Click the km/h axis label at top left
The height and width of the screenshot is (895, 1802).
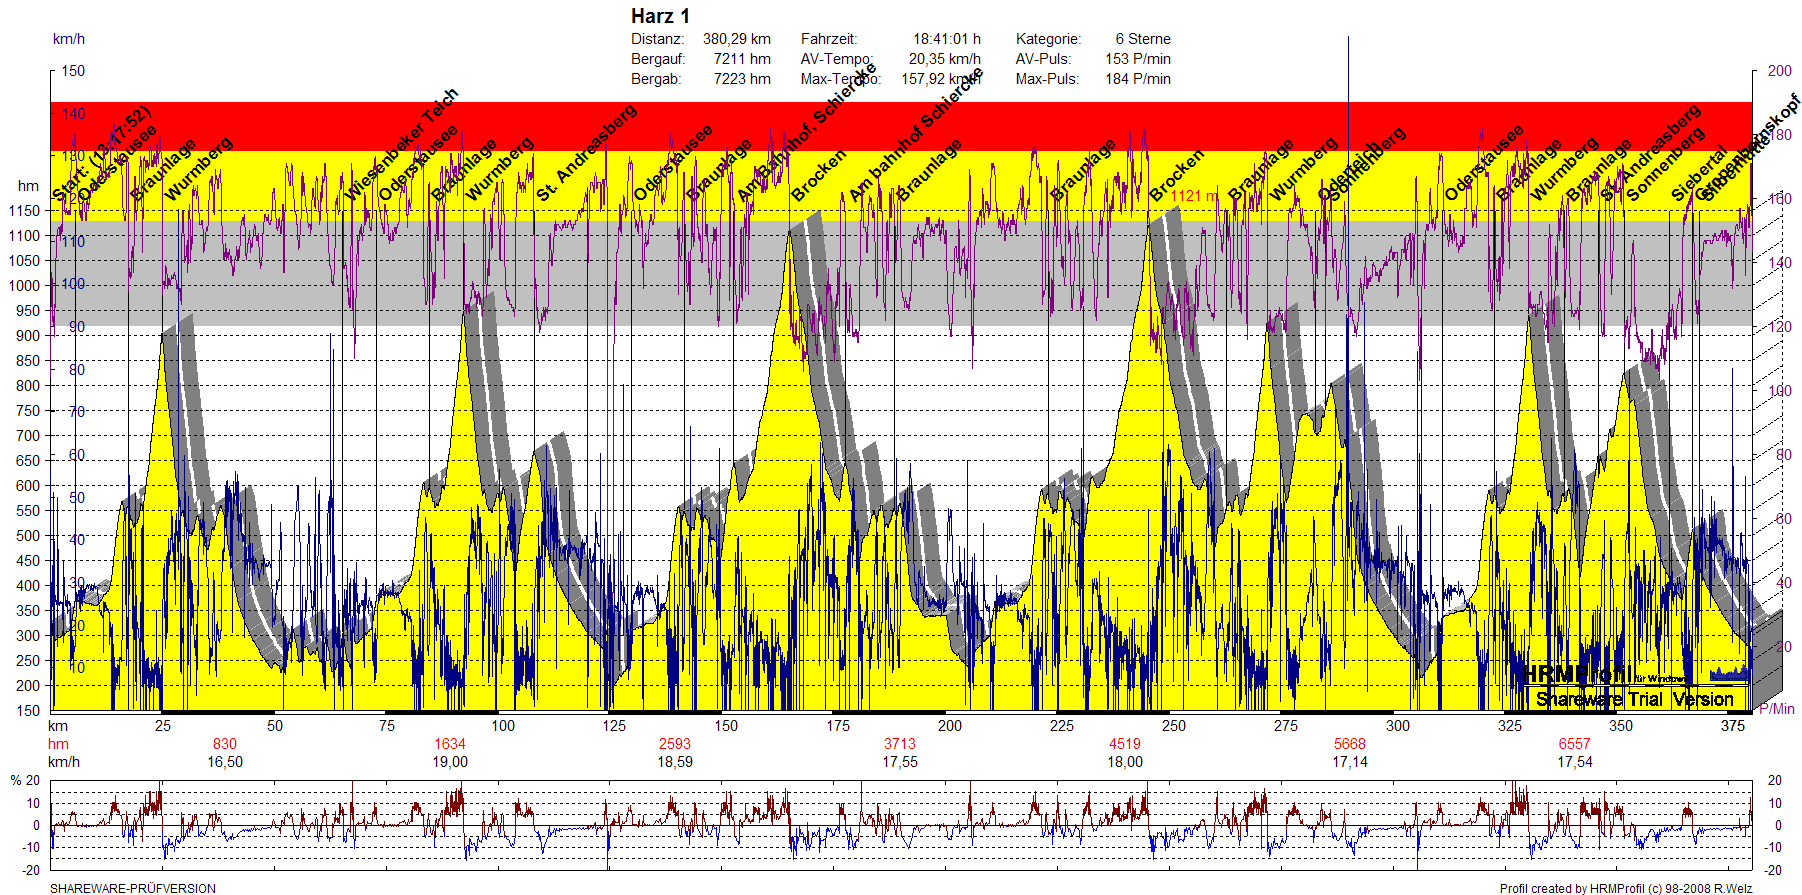point(69,39)
